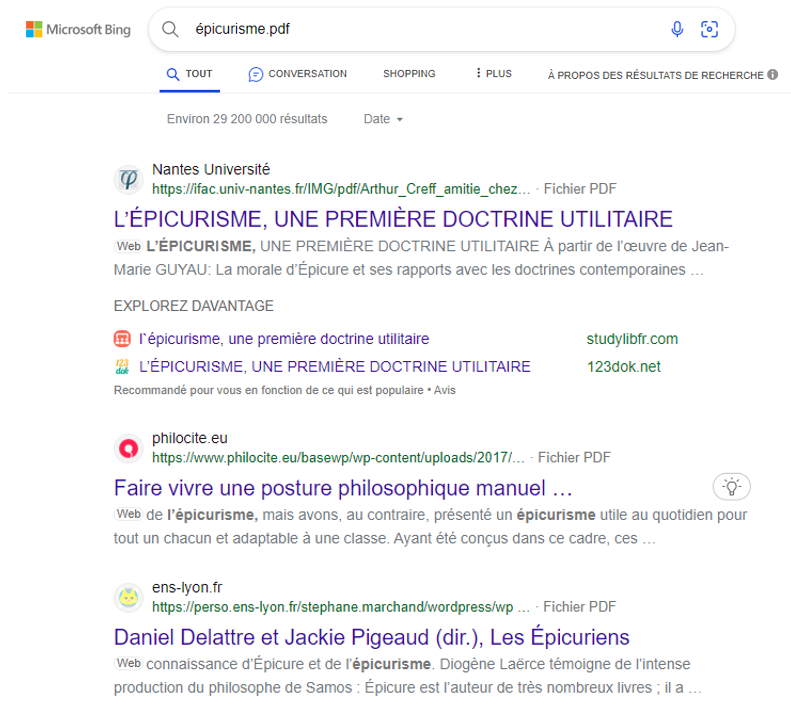Screen dimensions: 791x707
Task: Open the www.philocite.eu URL link
Action: click(x=338, y=458)
